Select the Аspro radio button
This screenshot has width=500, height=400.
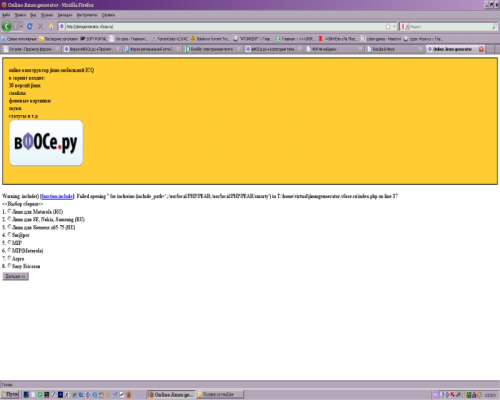coord(9,258)
